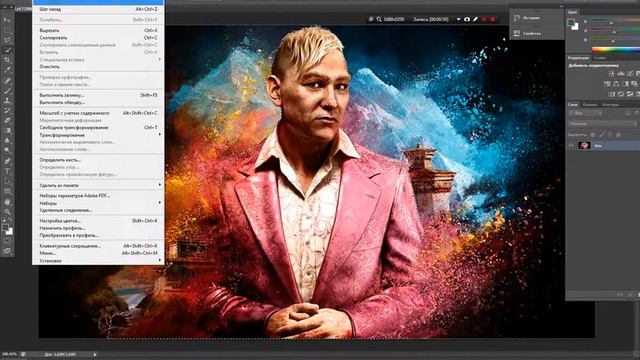Toggle lock image pixels (brush icon)

click(x=602, y=134)
